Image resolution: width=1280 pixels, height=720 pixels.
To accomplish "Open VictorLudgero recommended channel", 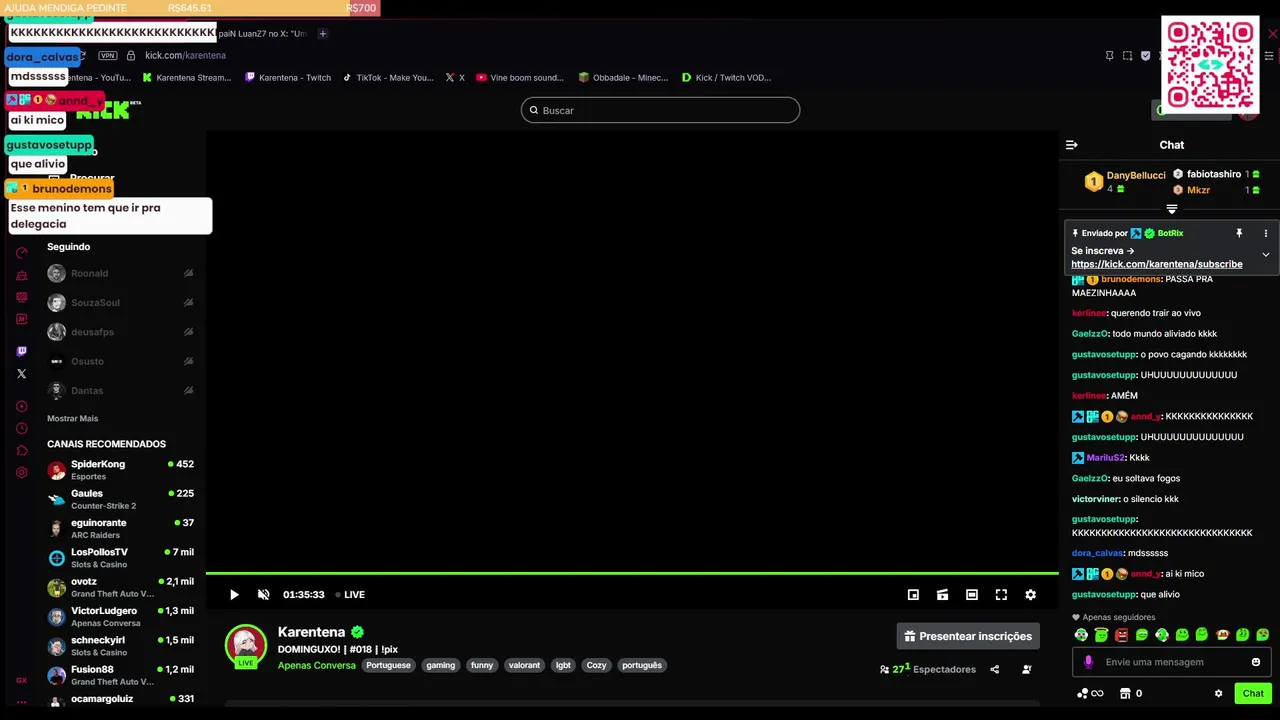I will point(120,616).
